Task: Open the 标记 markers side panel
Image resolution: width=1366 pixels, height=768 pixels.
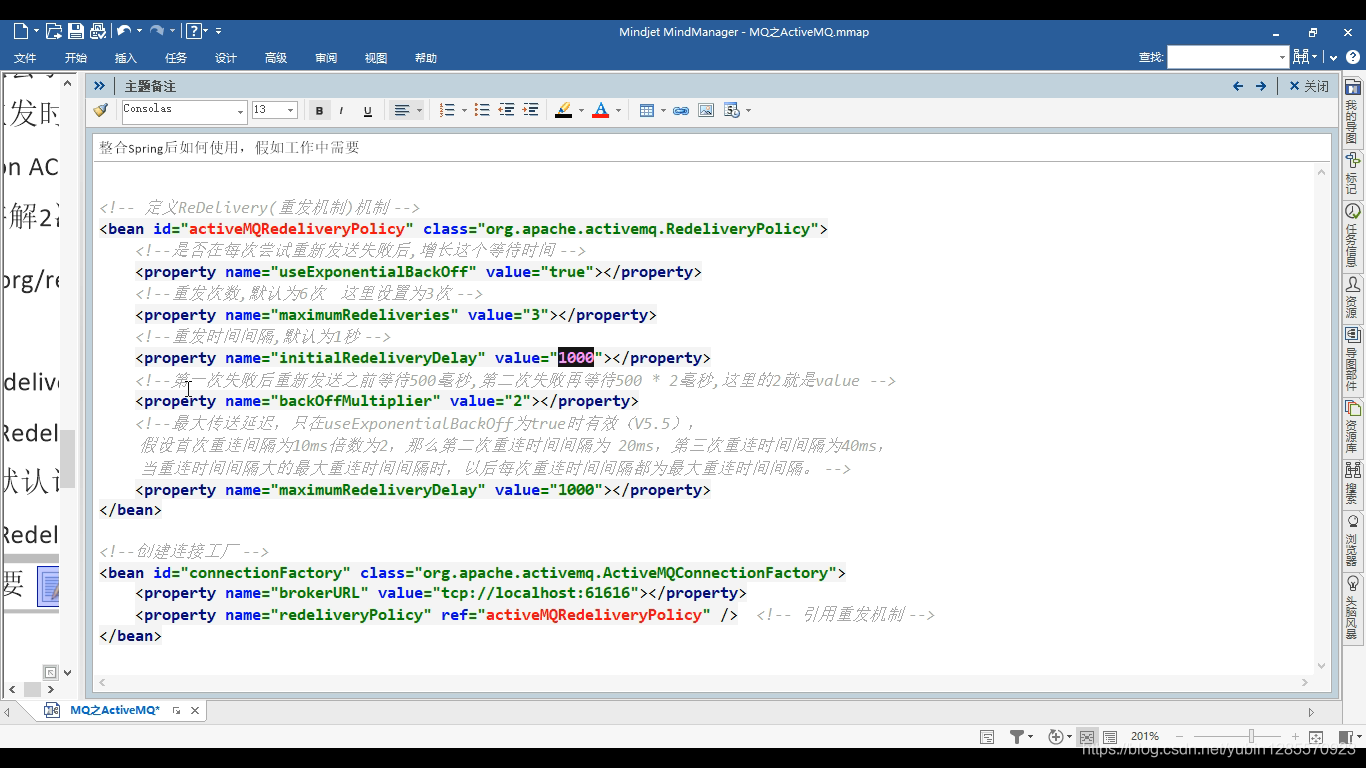Action: coord(1352,173)
